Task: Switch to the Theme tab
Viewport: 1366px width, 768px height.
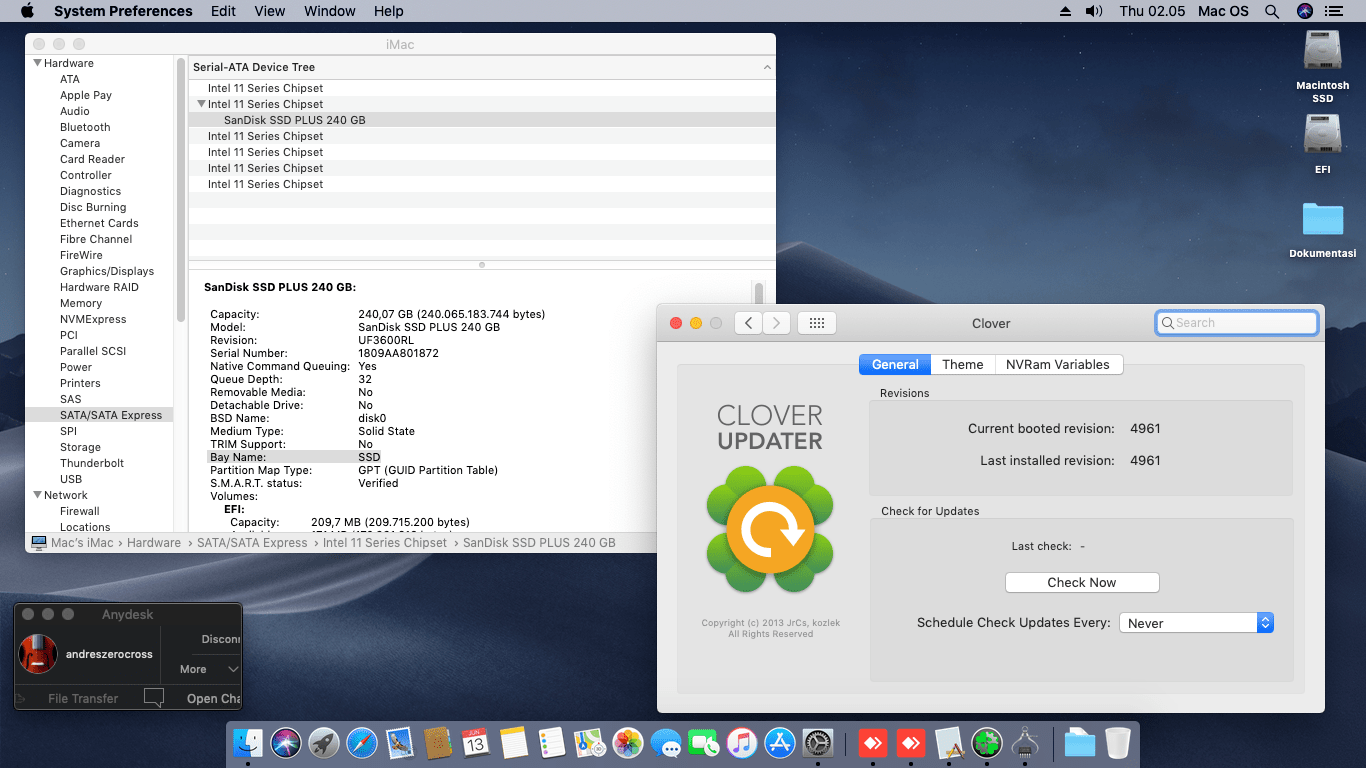Action: pos(962,364)
